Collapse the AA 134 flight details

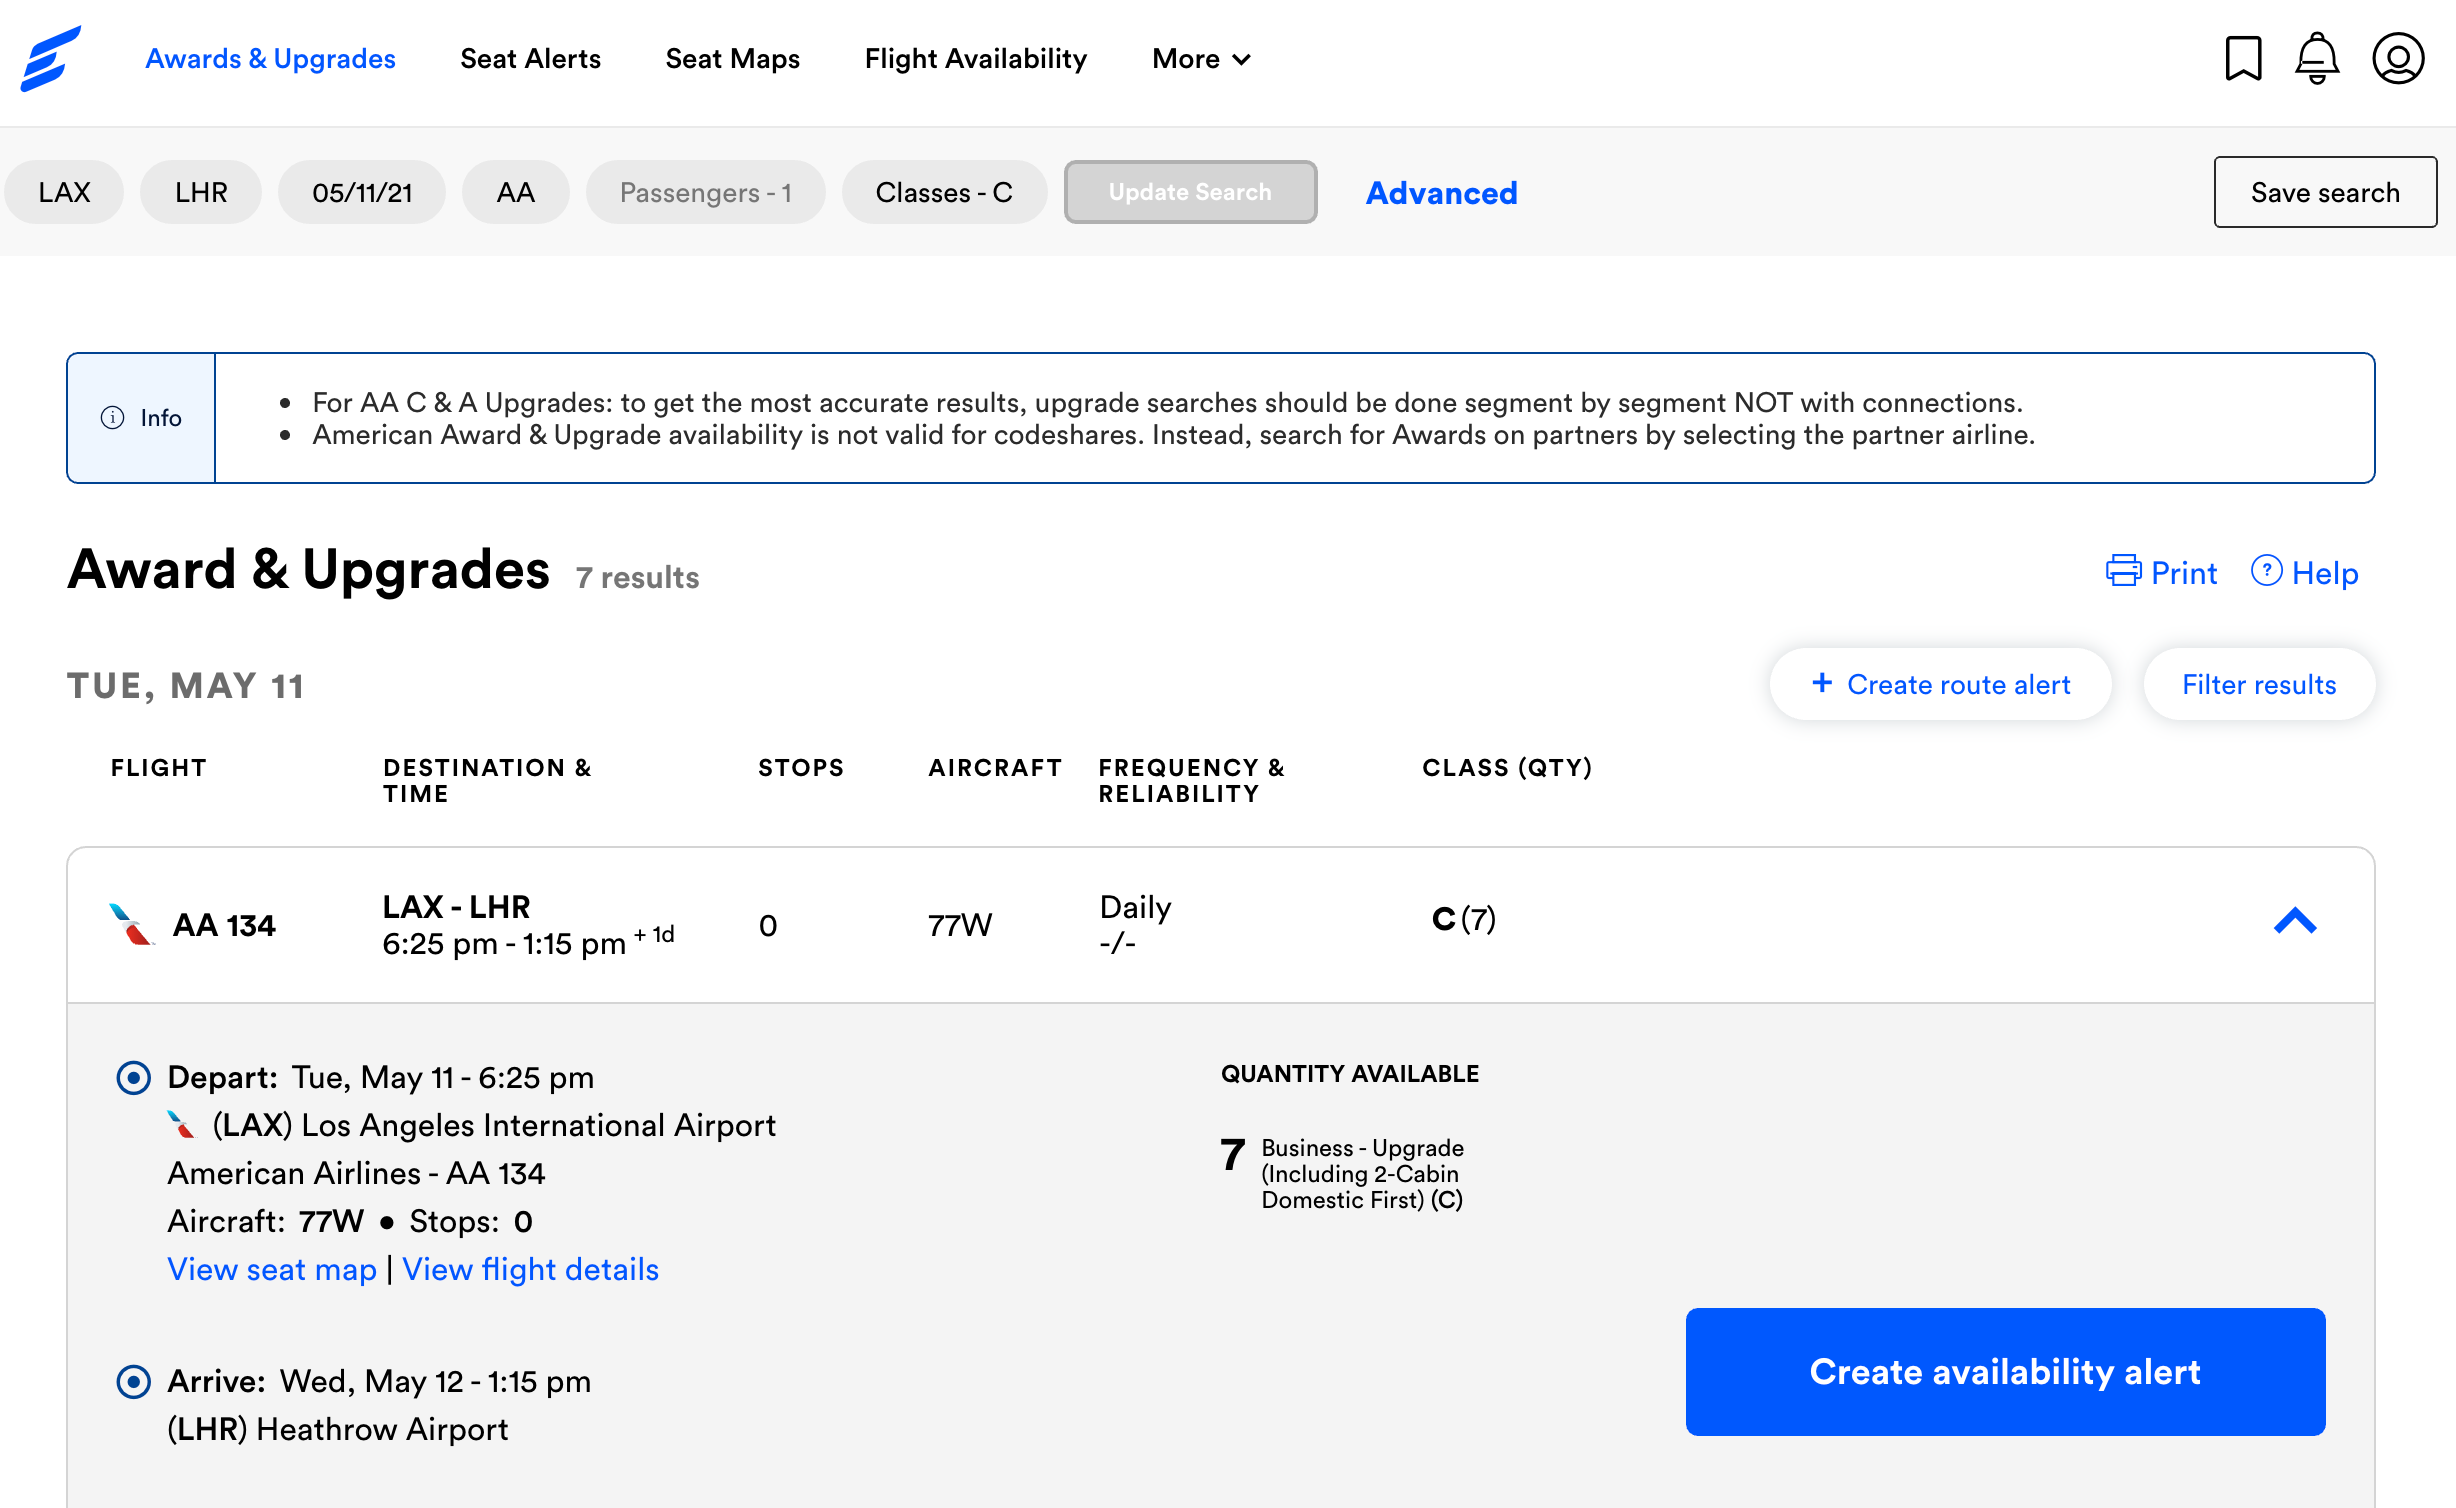pyautogui.click(x=2295, y=921)
